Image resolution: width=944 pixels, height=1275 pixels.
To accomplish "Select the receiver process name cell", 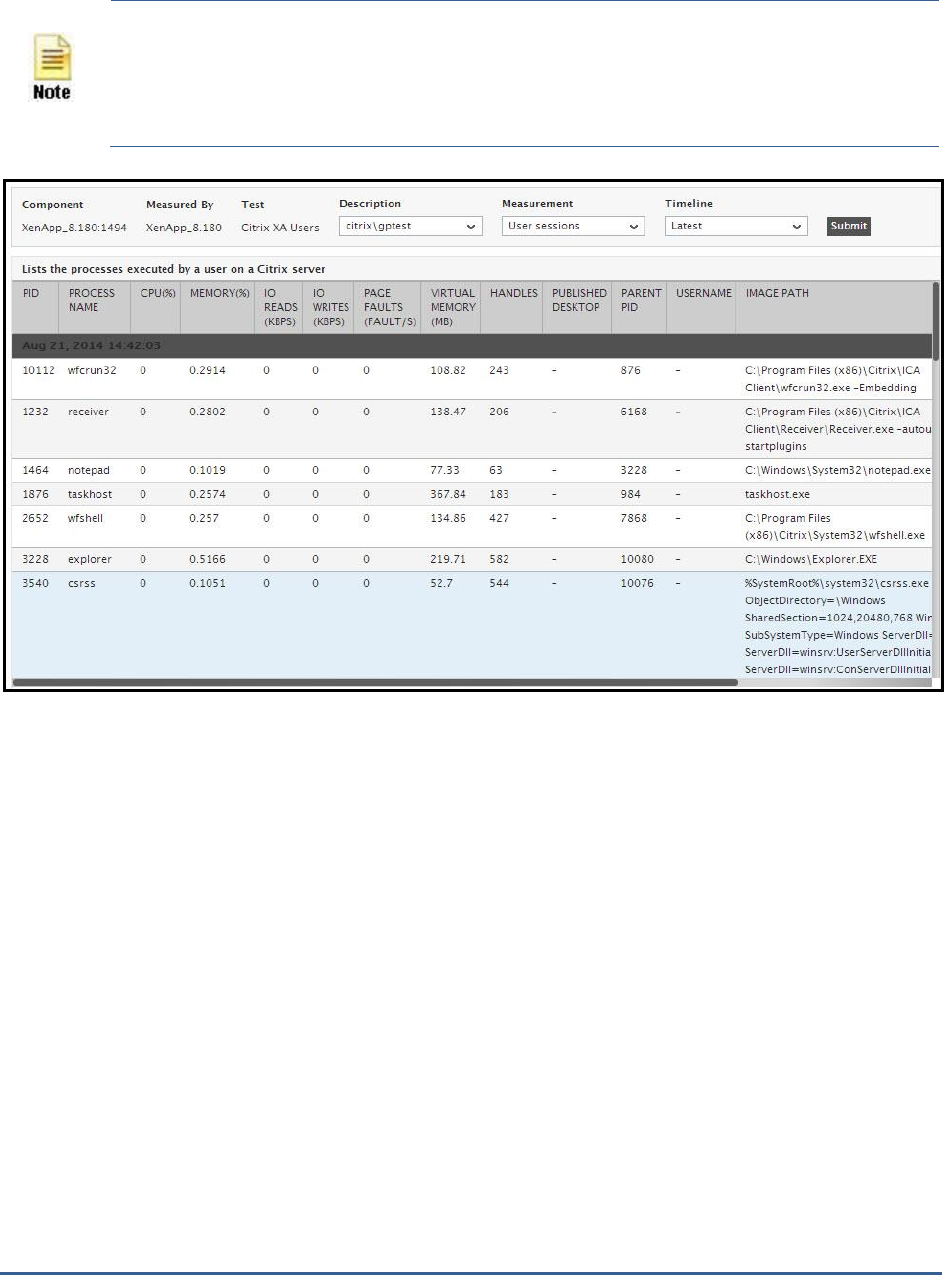I will coord(87,411).
